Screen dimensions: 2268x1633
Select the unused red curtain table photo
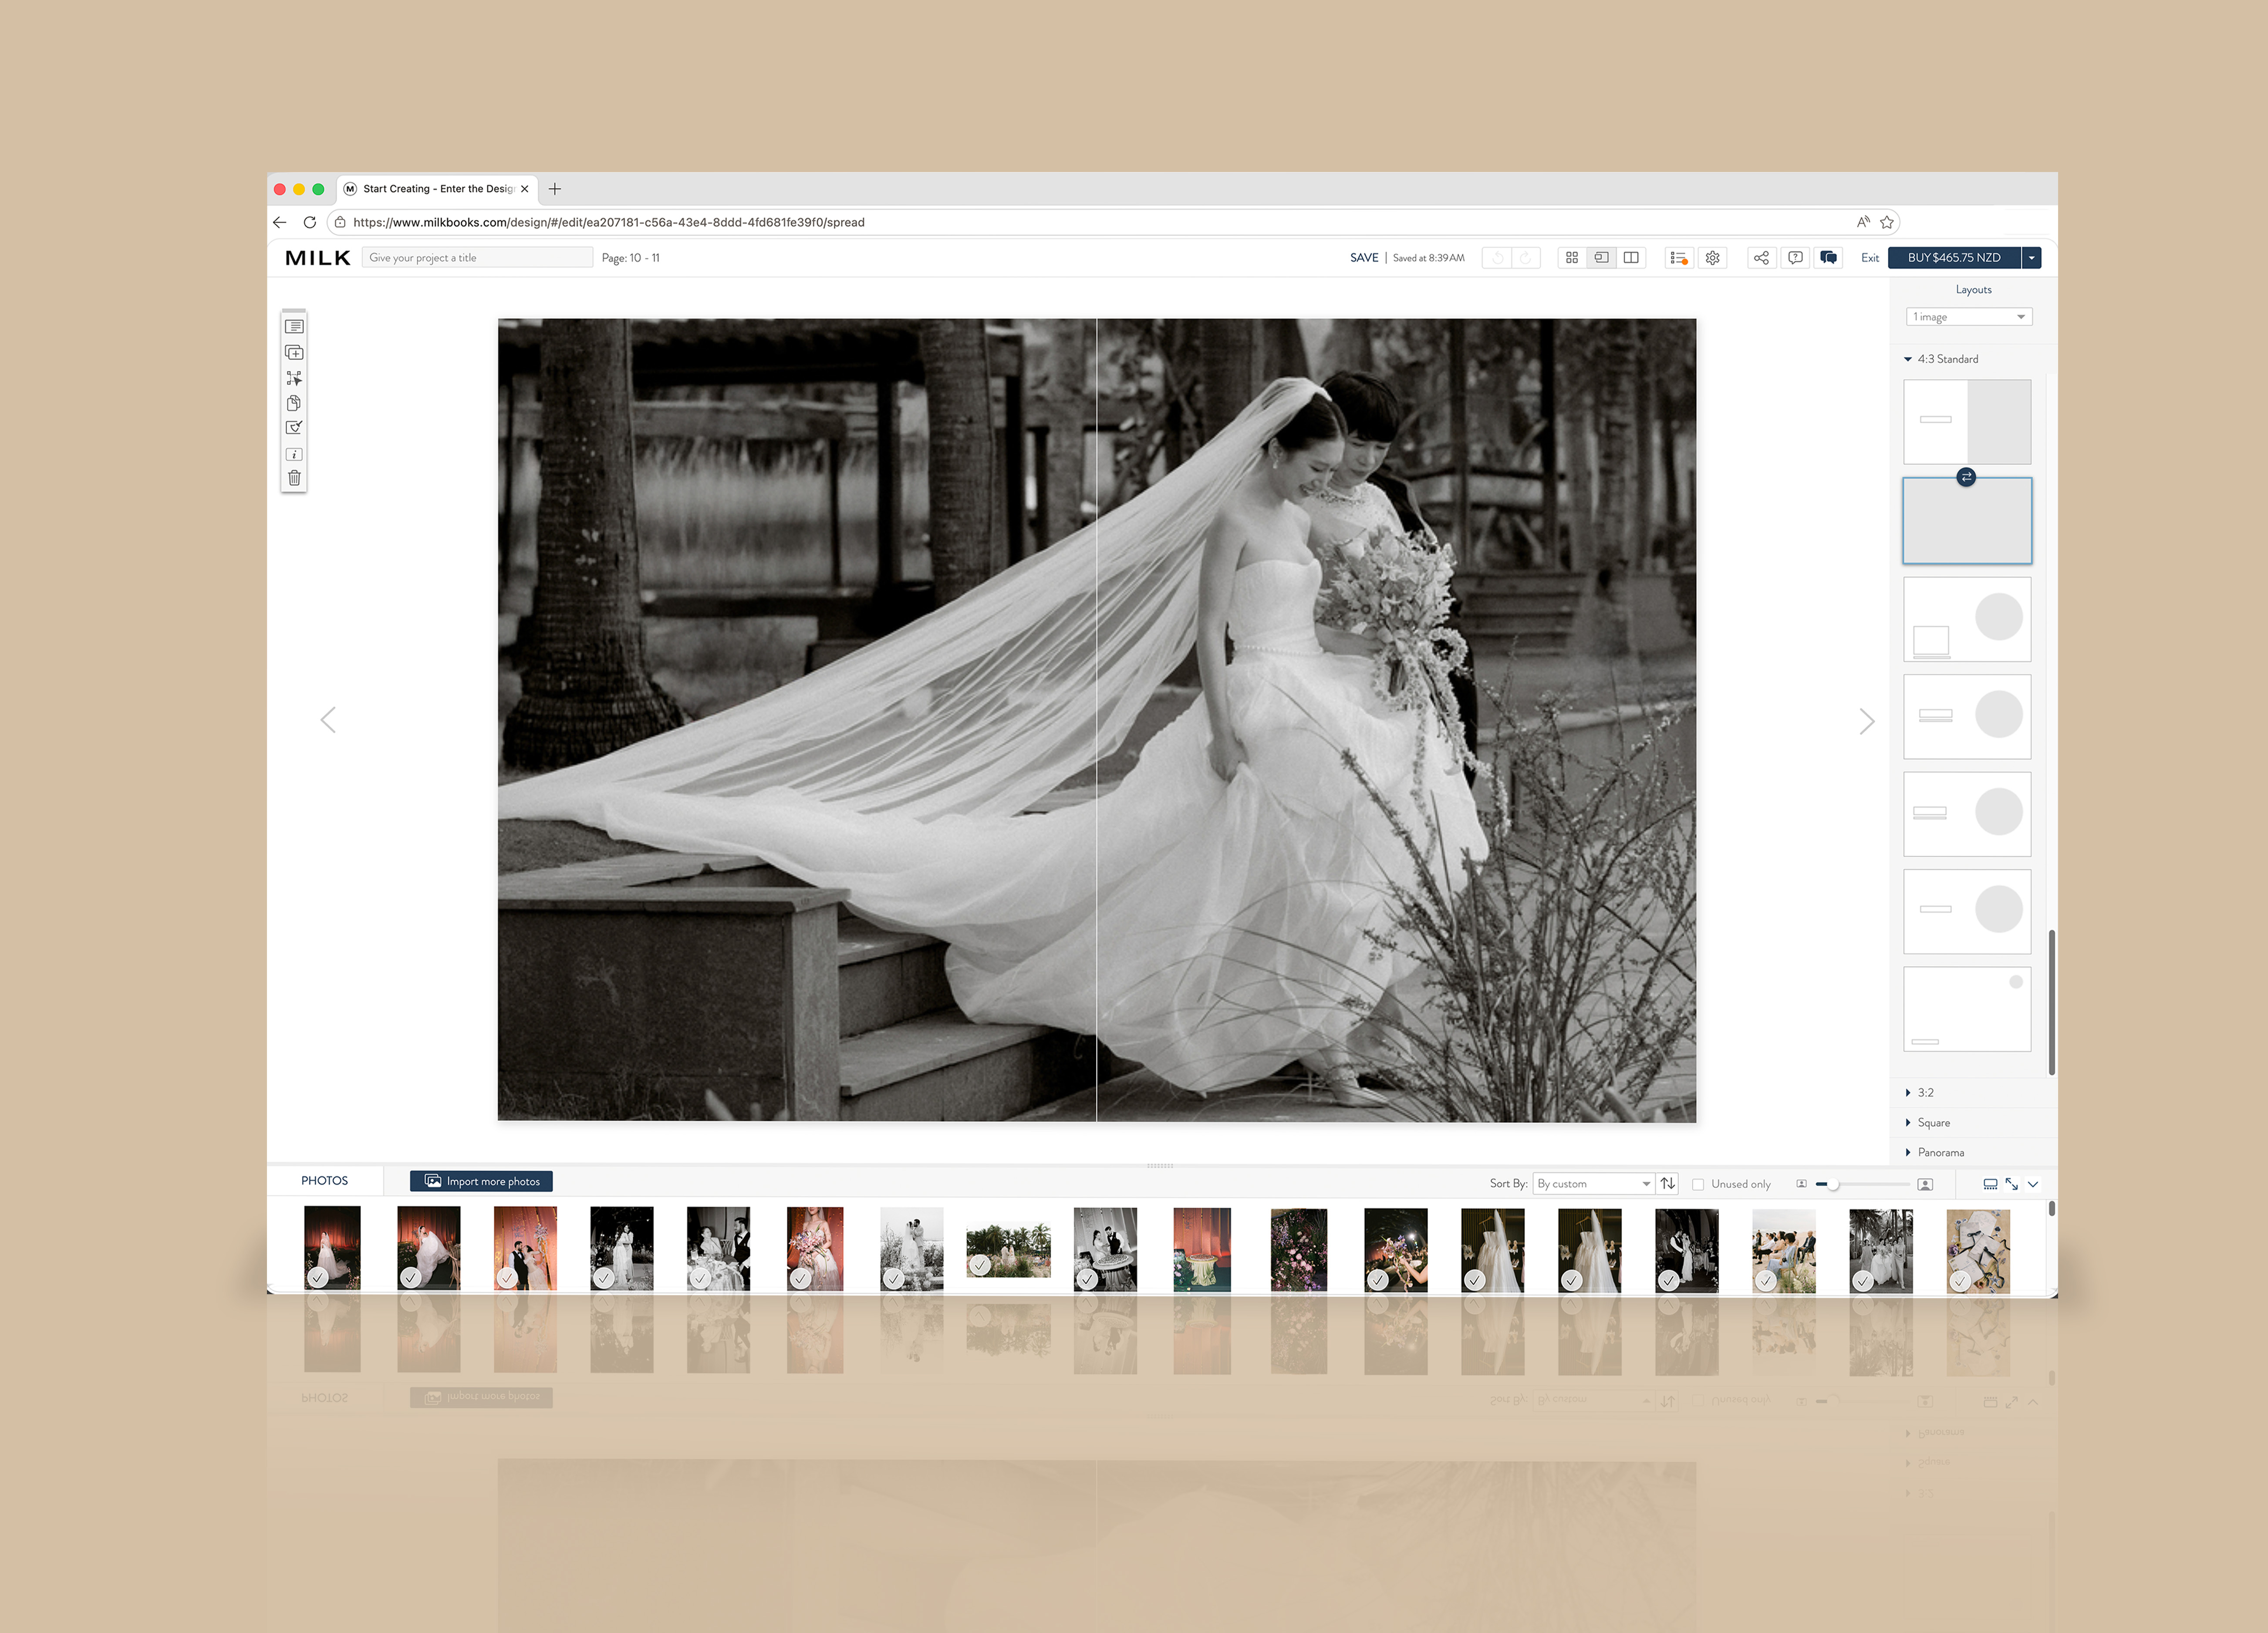click(x=1202, y=1249)
